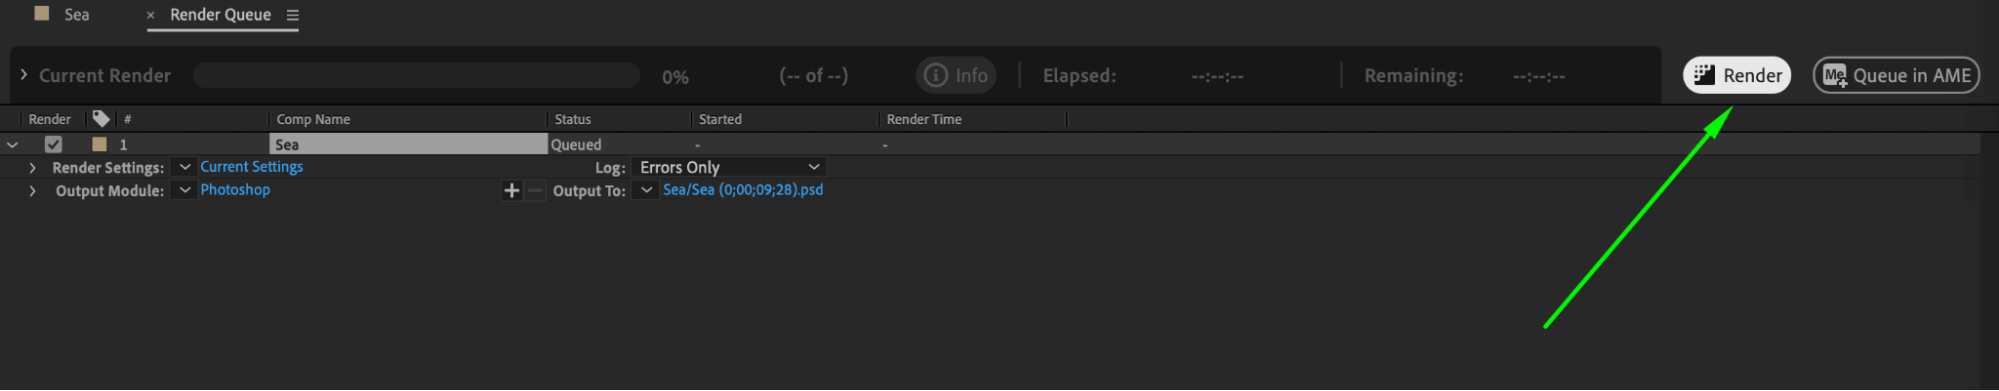The height and width of the screenshot is (391, 1999).
Task: Click the label tag icon in column header
Action: coord(101,118)
